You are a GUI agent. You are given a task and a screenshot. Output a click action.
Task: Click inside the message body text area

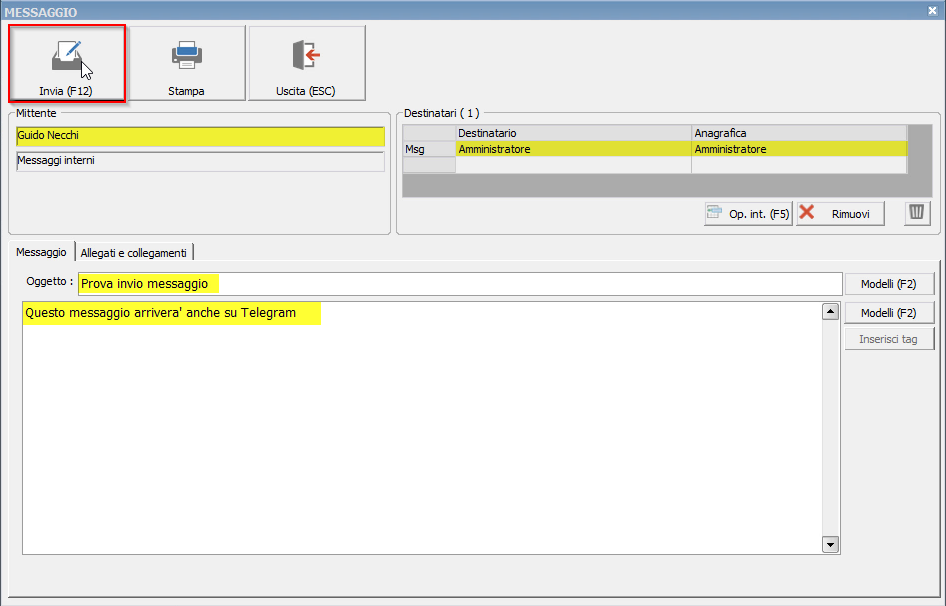(420, 430)
